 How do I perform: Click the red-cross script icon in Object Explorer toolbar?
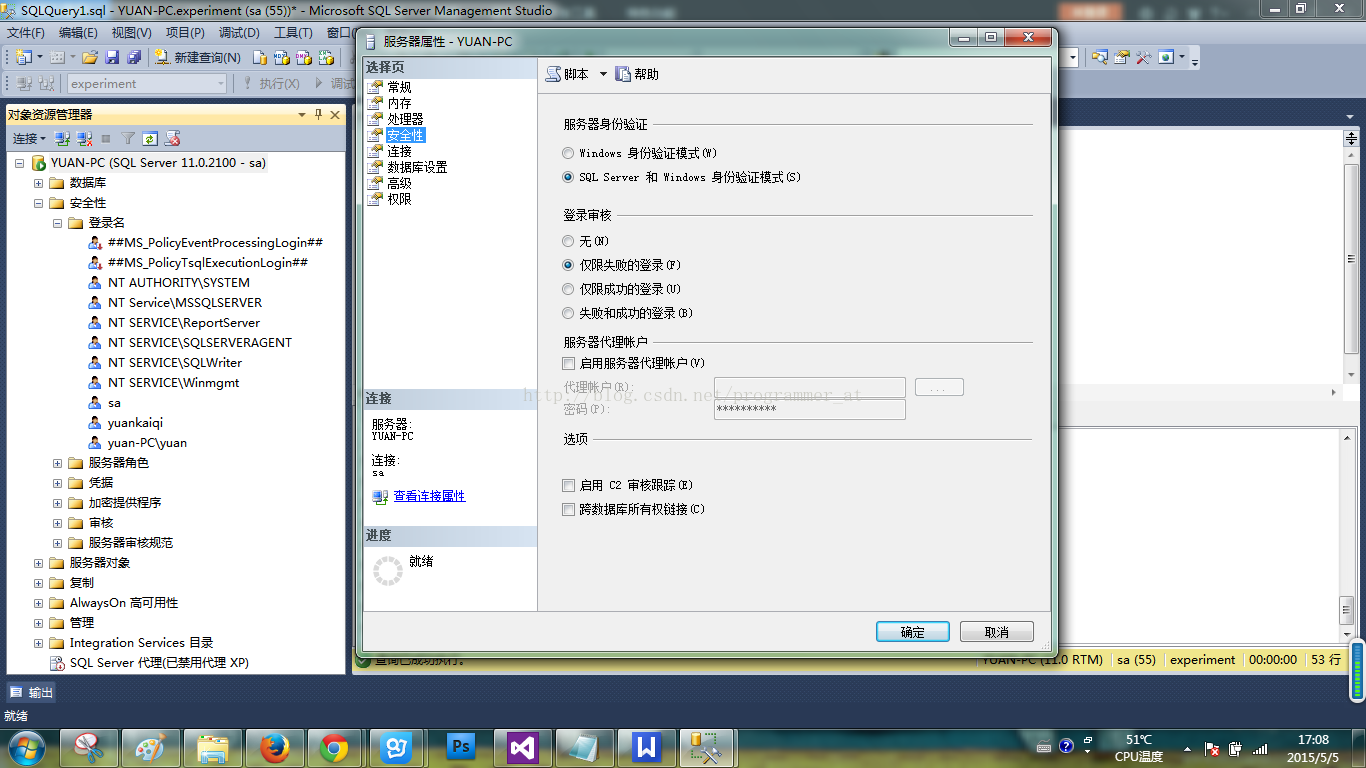click(x=172, y=138)
